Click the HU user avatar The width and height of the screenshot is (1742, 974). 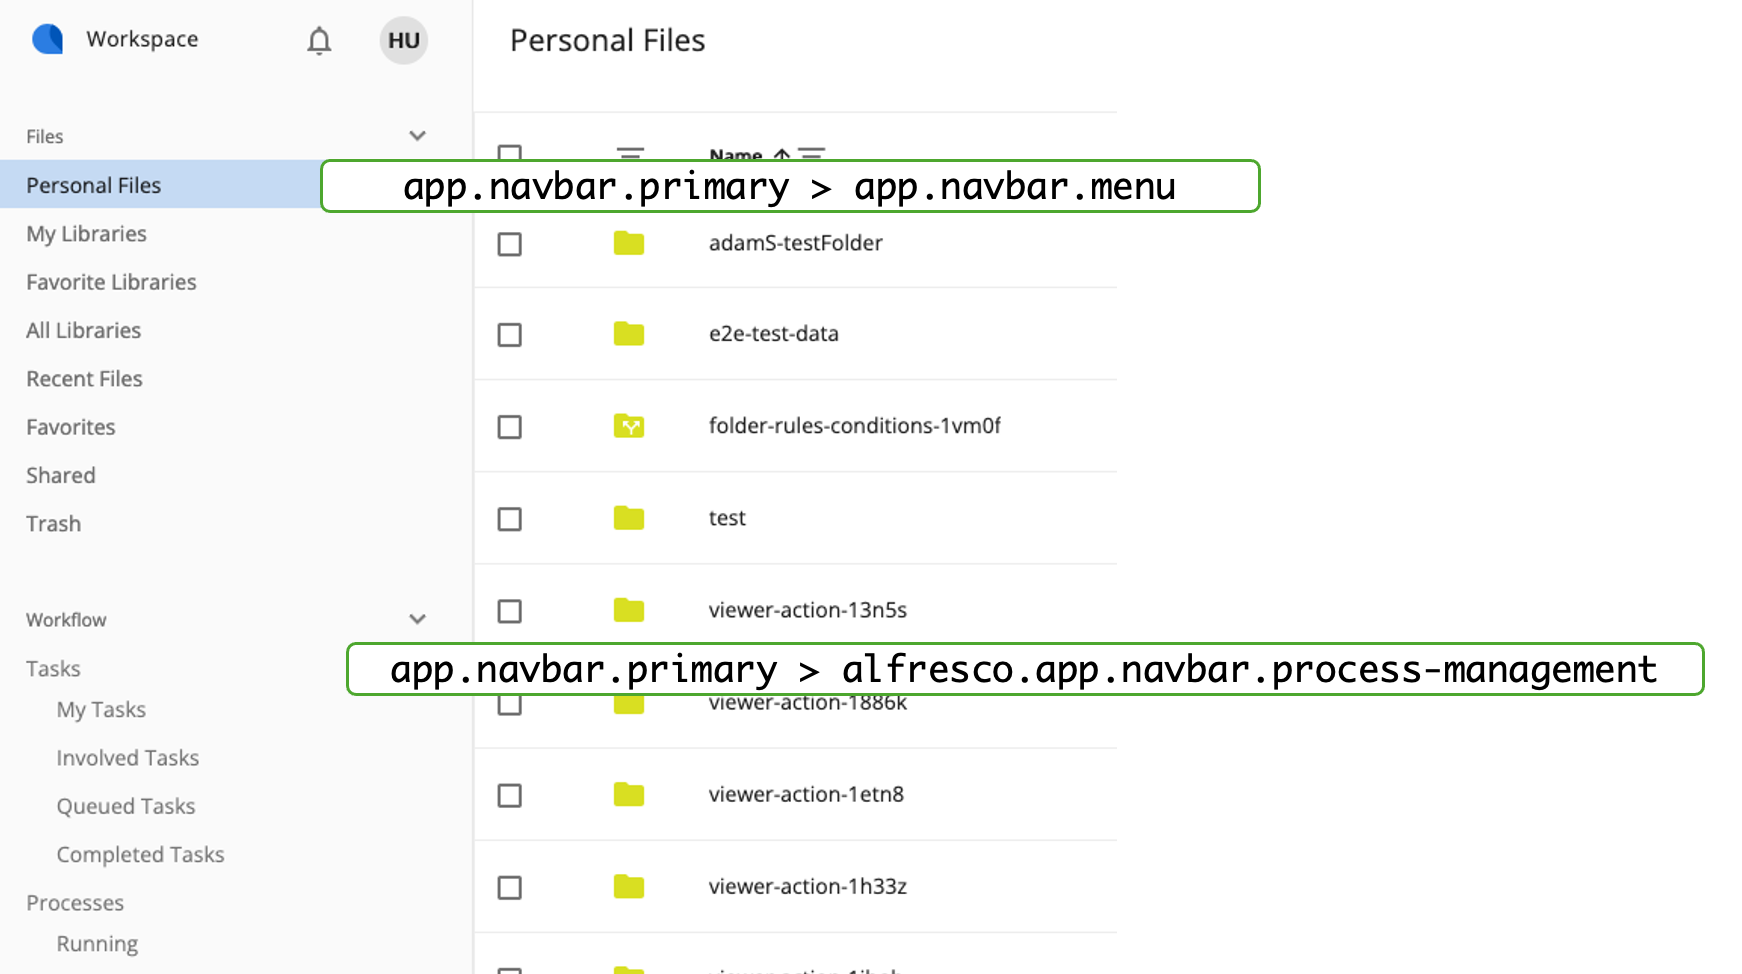[403, 41]
